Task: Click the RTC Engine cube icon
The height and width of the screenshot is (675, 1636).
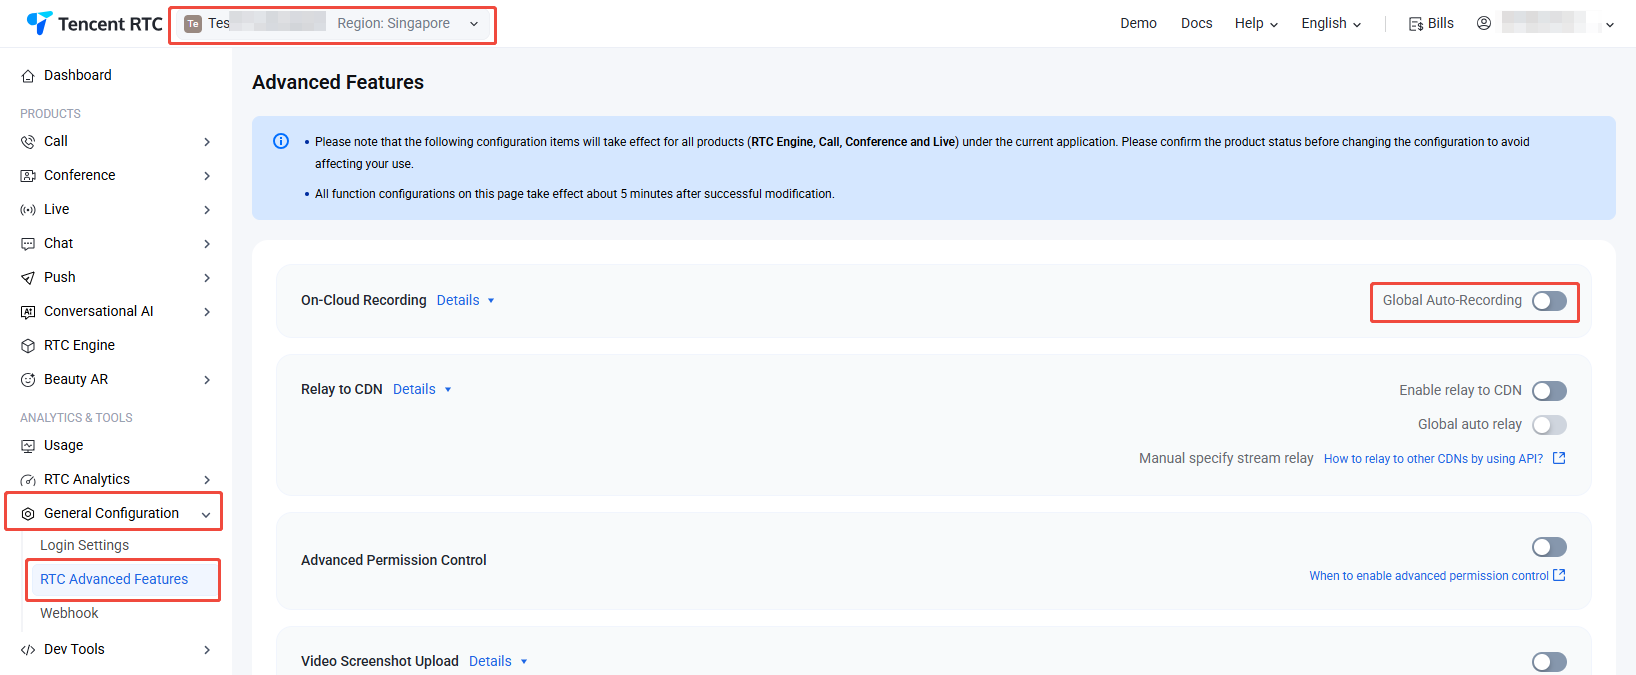Action: click(28, 346)
